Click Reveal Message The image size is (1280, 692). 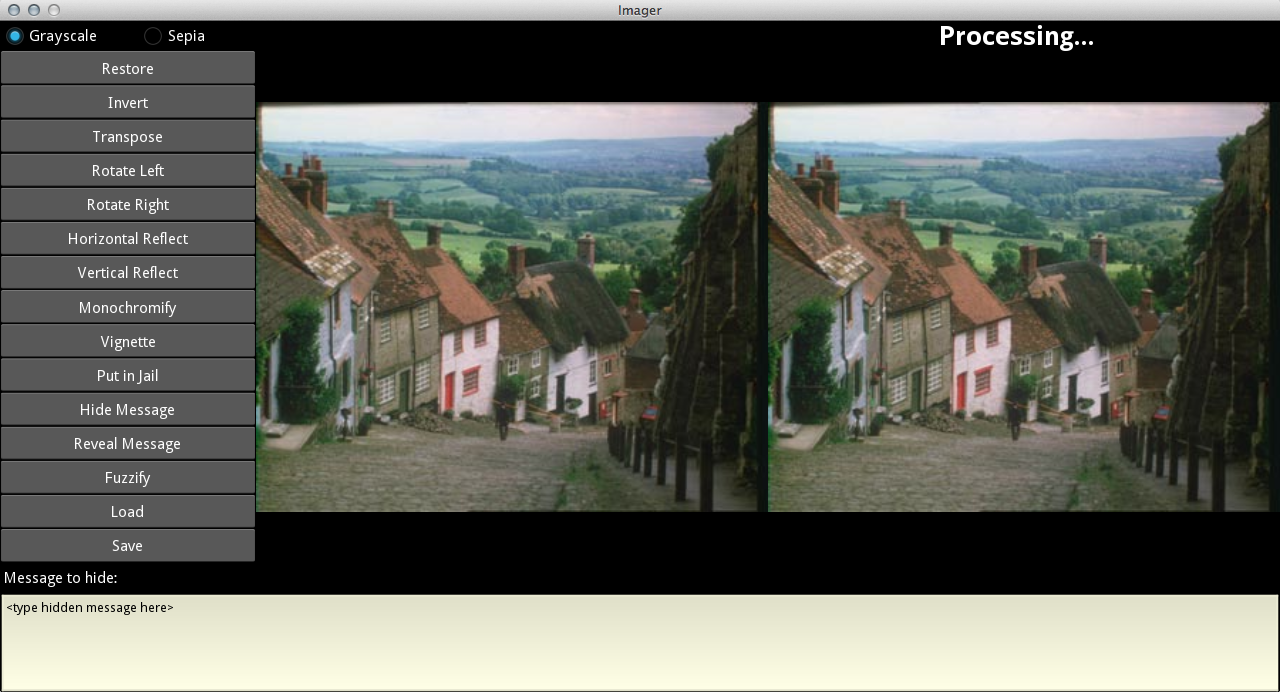(x=128, y=444)
